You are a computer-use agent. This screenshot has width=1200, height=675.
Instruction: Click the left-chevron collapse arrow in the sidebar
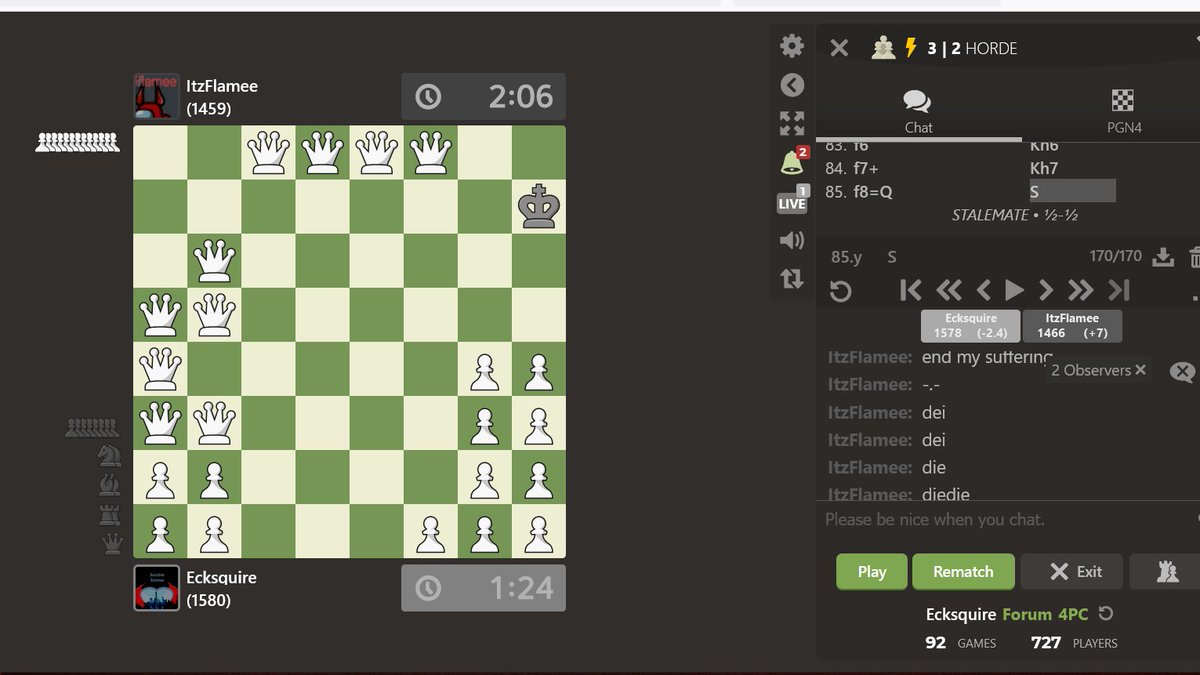pyautogui.click(x=792, y=85)
